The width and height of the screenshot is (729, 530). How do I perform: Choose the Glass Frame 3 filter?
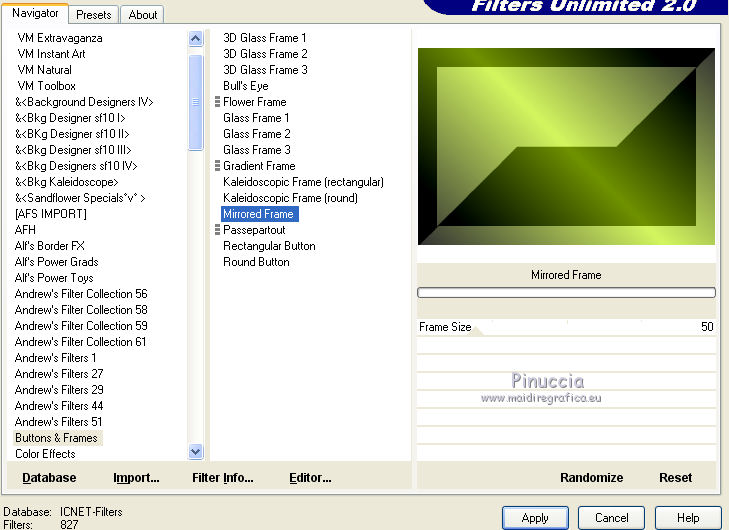257,150
